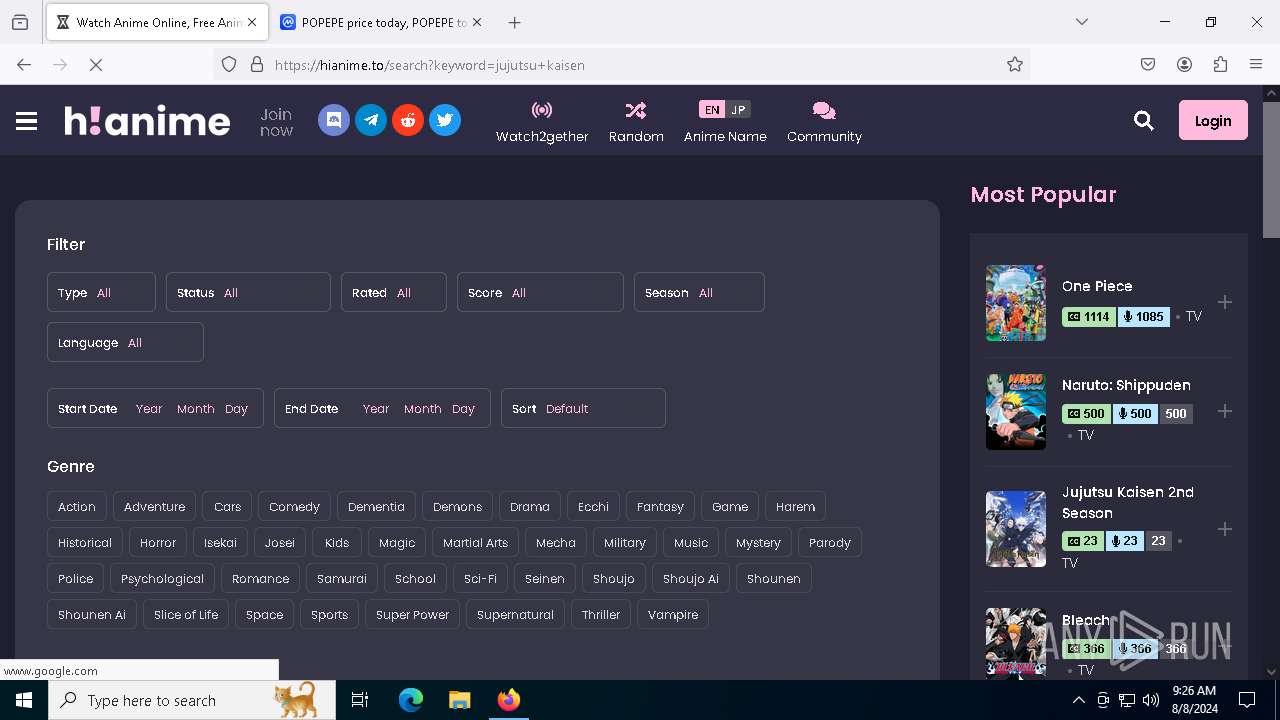
Task: Open File Explorer from the taskbar
Action: coord(459,700)
